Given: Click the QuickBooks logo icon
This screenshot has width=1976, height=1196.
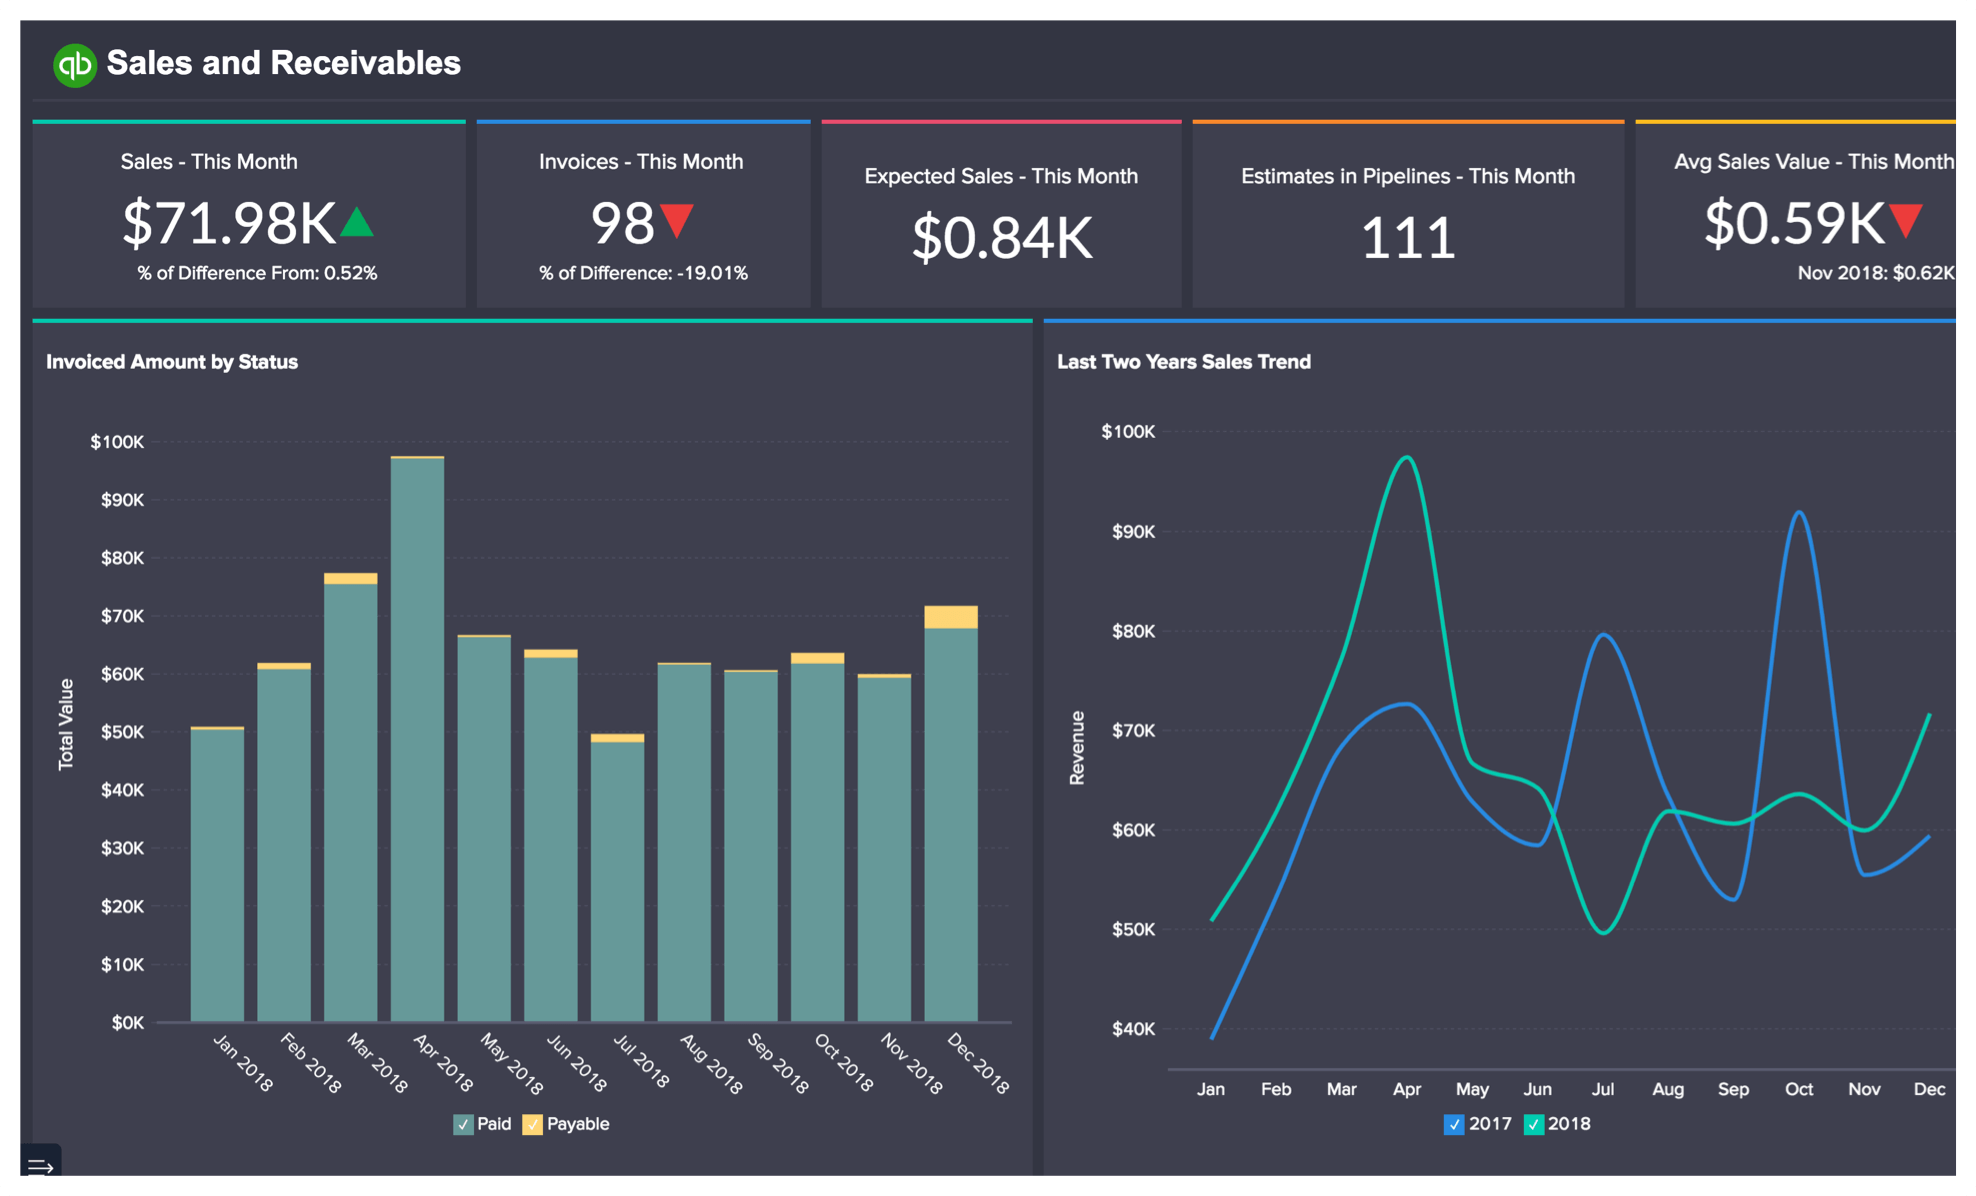Looking at the screenshot, I should 74,65.
